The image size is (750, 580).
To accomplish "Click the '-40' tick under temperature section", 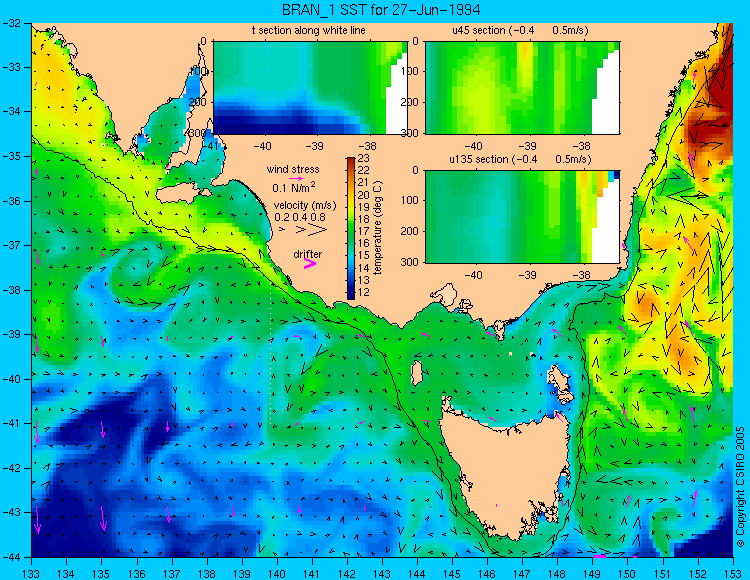I will (262, 146).
